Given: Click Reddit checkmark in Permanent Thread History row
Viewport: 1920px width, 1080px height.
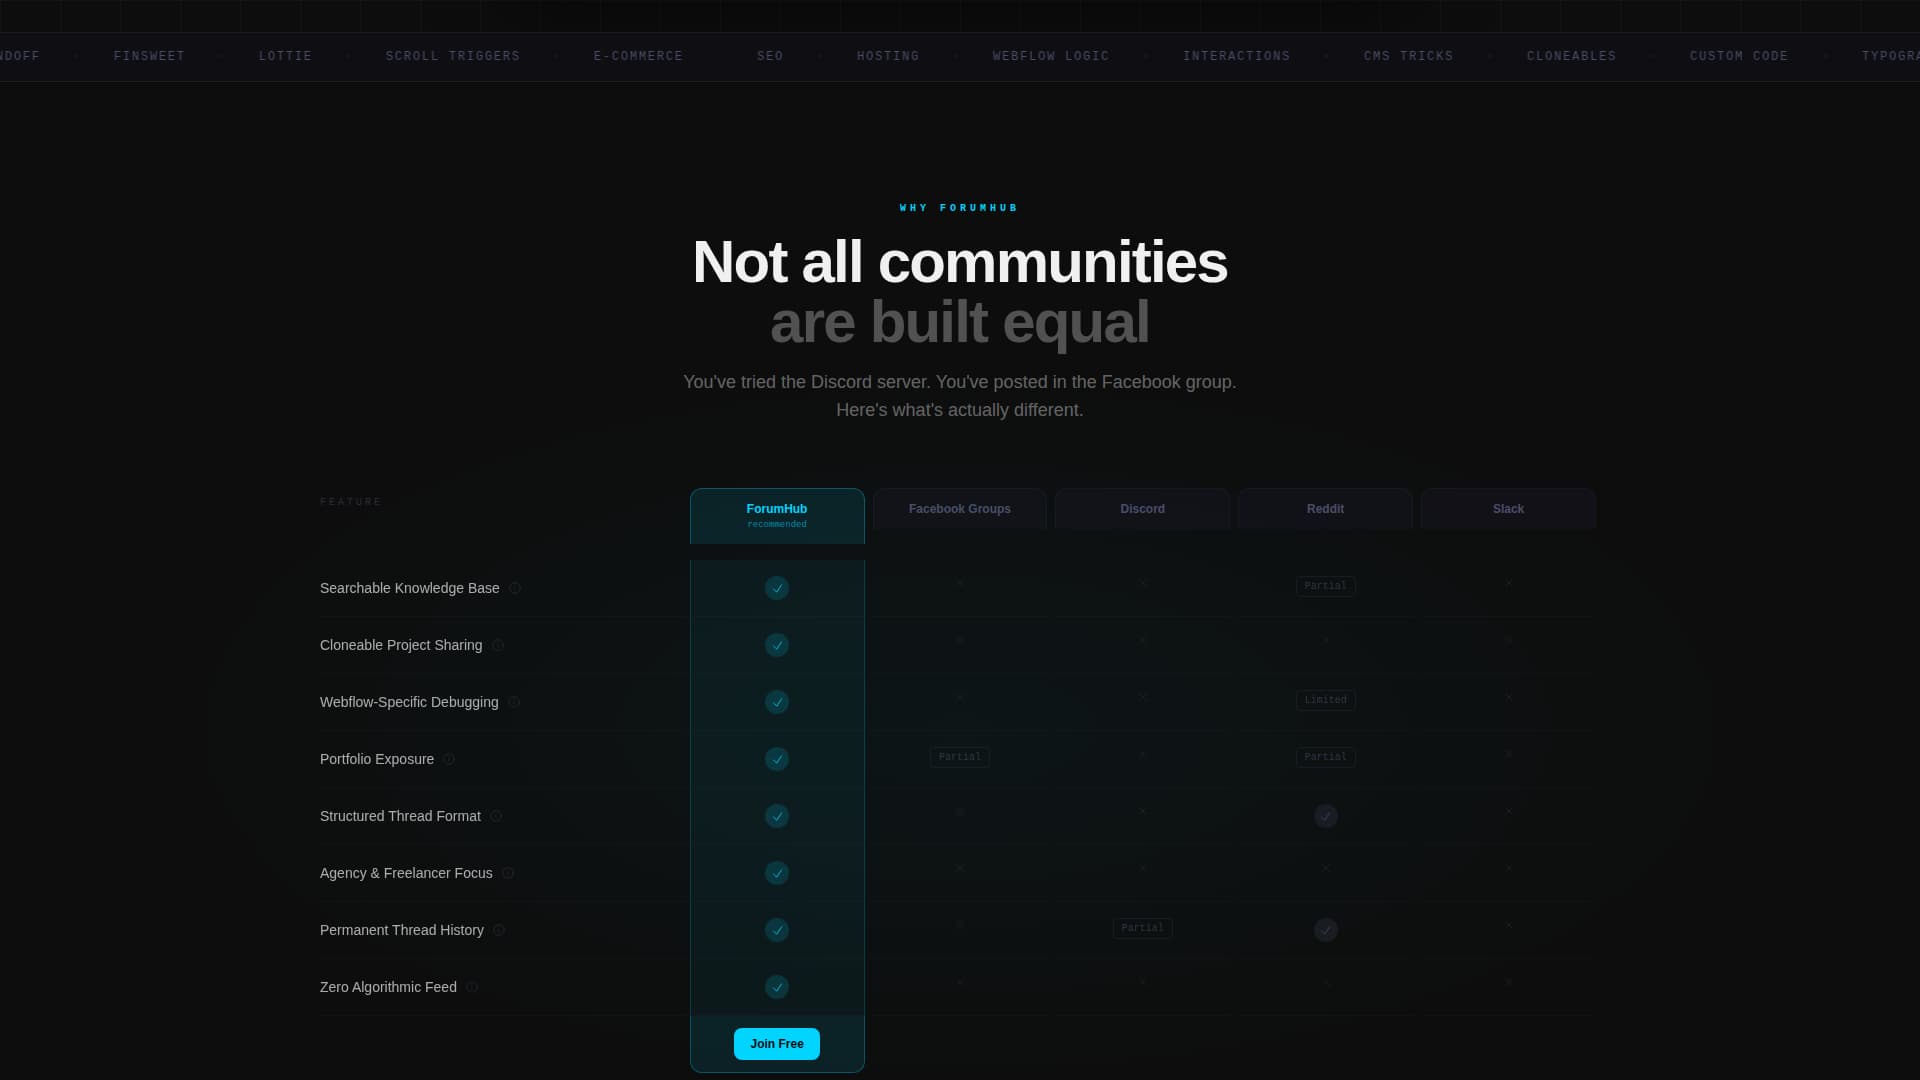Looking at the screenshot, I should pos(1326,930).
